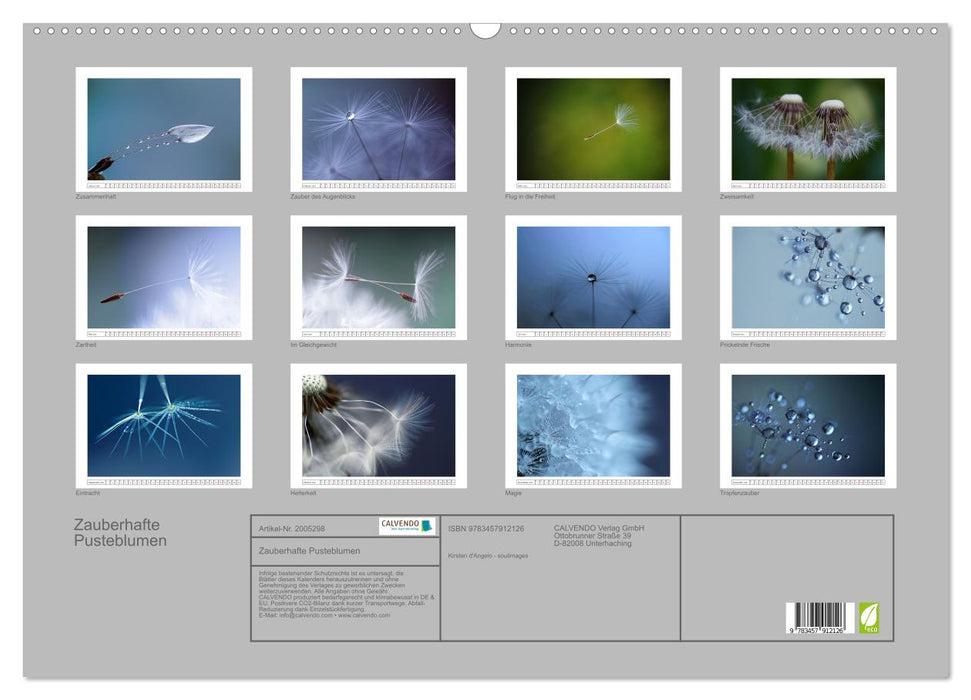Click the Zartheit image
This screenshot has width=971, height=700.
pyautogui.click(x=164, y=277)
